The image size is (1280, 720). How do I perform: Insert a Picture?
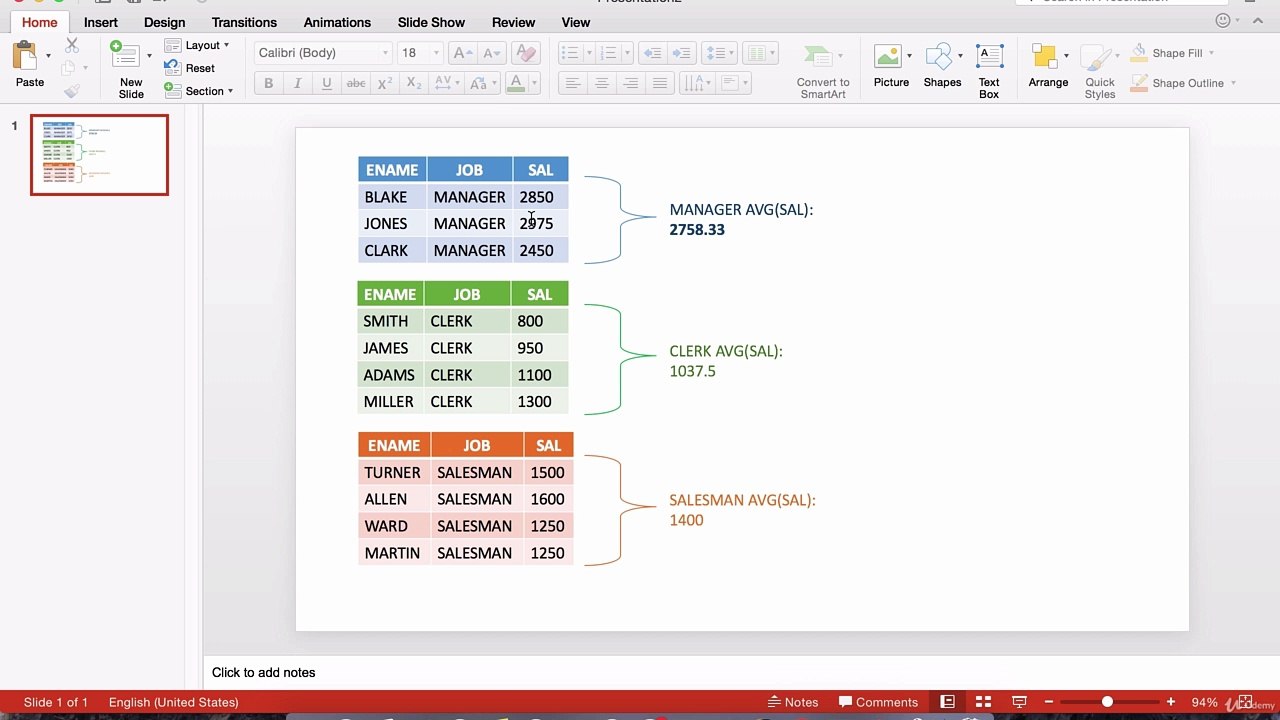(x=891, y=66)
